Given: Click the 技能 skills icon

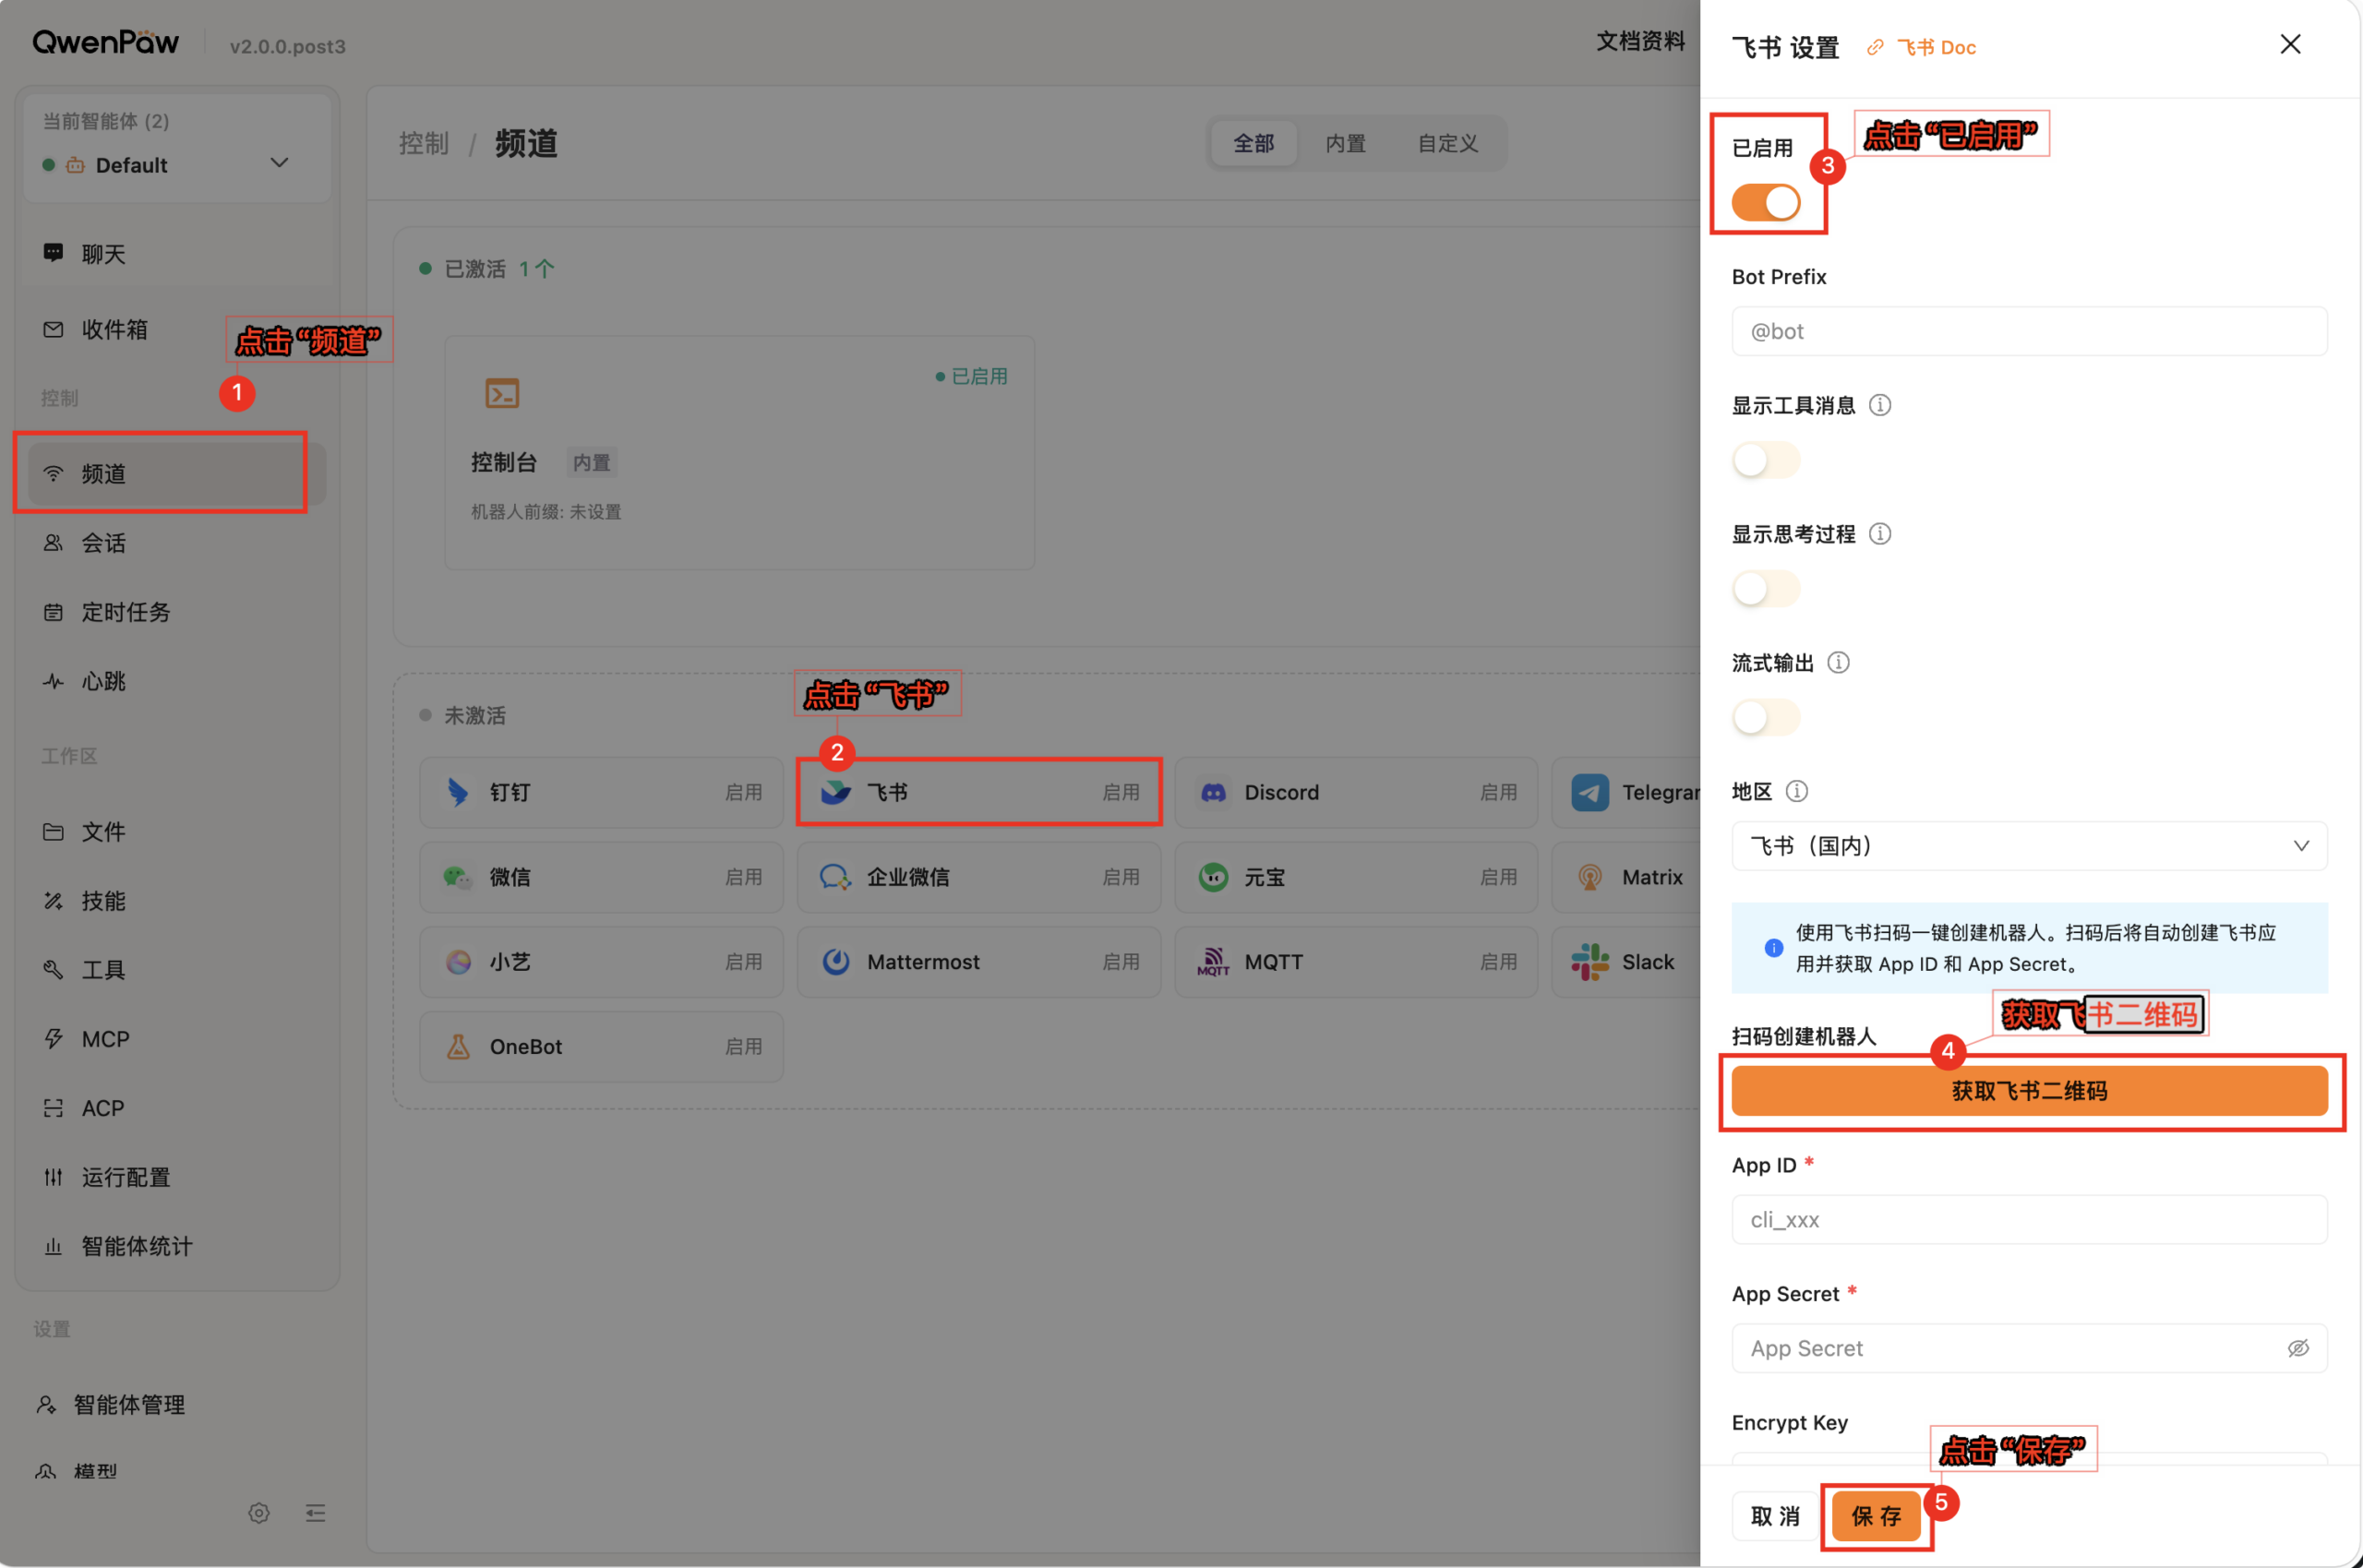Looking at the screenshot, I should [x=53, y=901].
